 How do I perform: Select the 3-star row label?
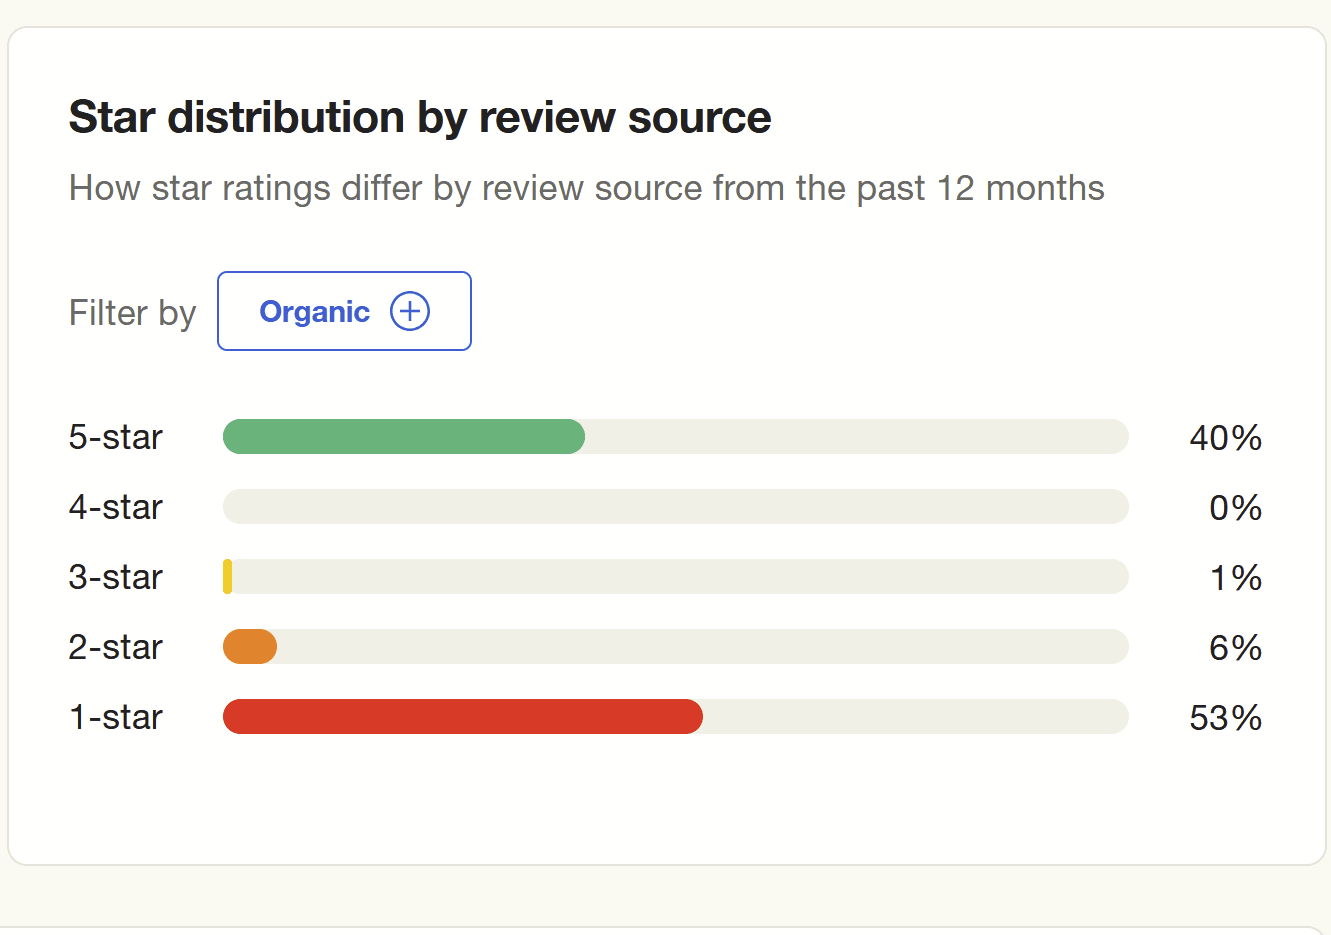[115, 578]
